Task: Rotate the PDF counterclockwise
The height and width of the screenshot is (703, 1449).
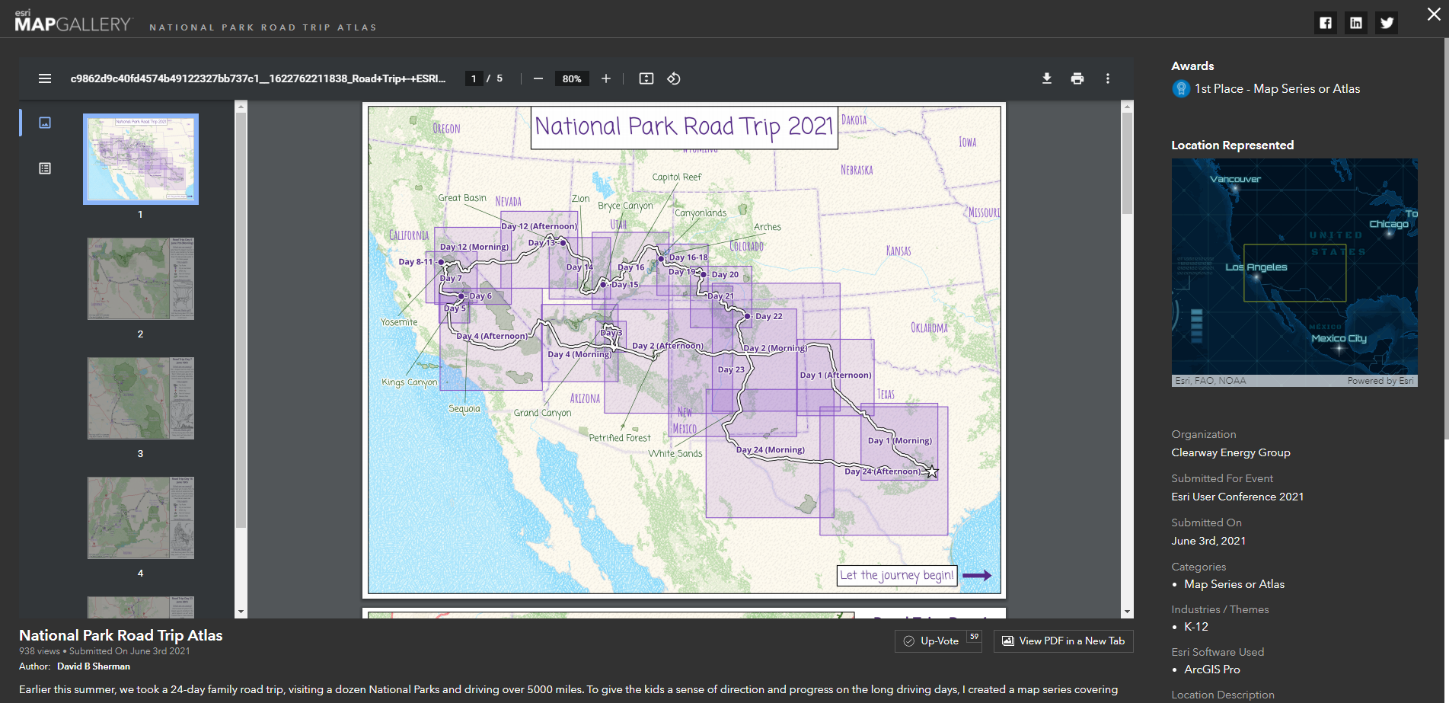Action: tap(674, 78)
